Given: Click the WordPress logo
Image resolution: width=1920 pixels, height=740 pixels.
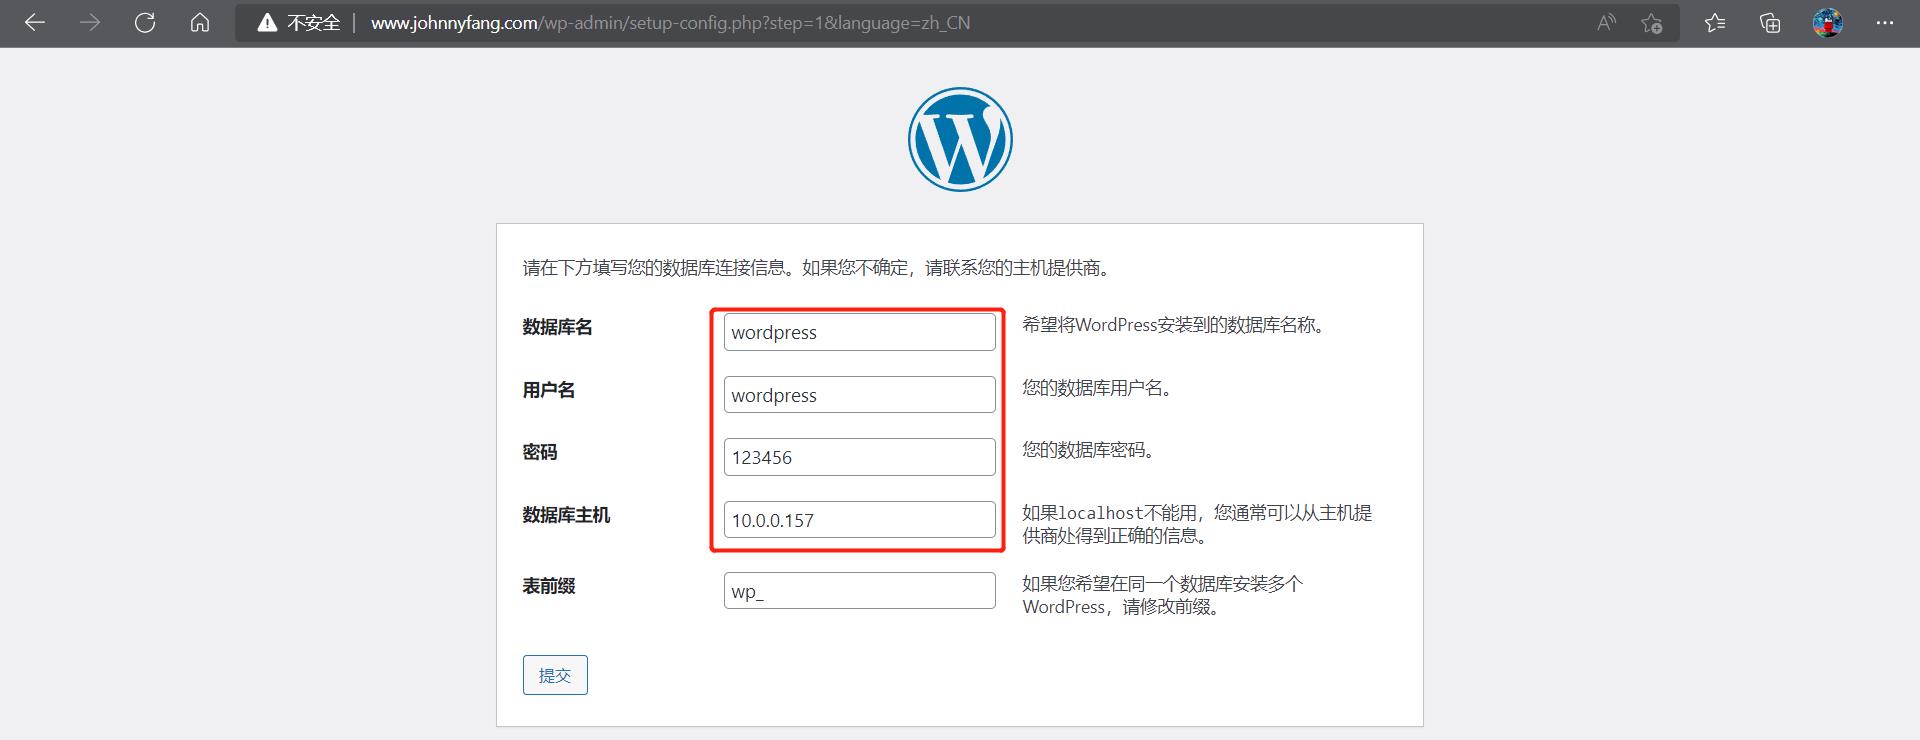Looking at the screenshot, I should click(x=960, y=139).
